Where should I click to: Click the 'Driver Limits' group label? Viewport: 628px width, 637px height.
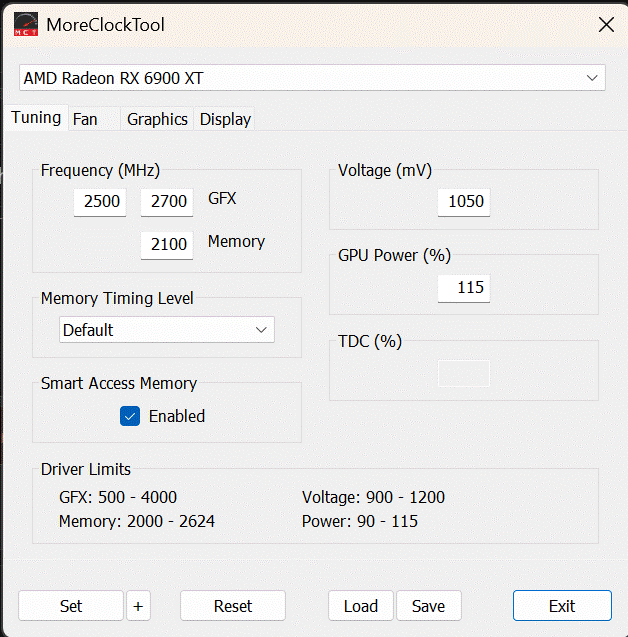(x=86, y=469)
